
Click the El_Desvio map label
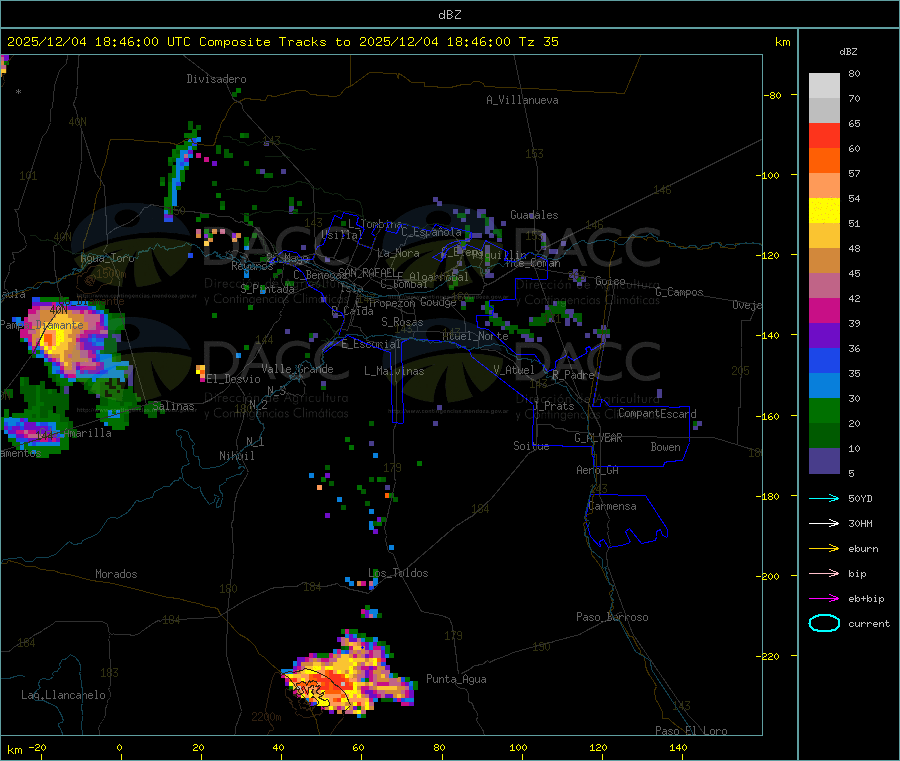(x=234, y=379)
